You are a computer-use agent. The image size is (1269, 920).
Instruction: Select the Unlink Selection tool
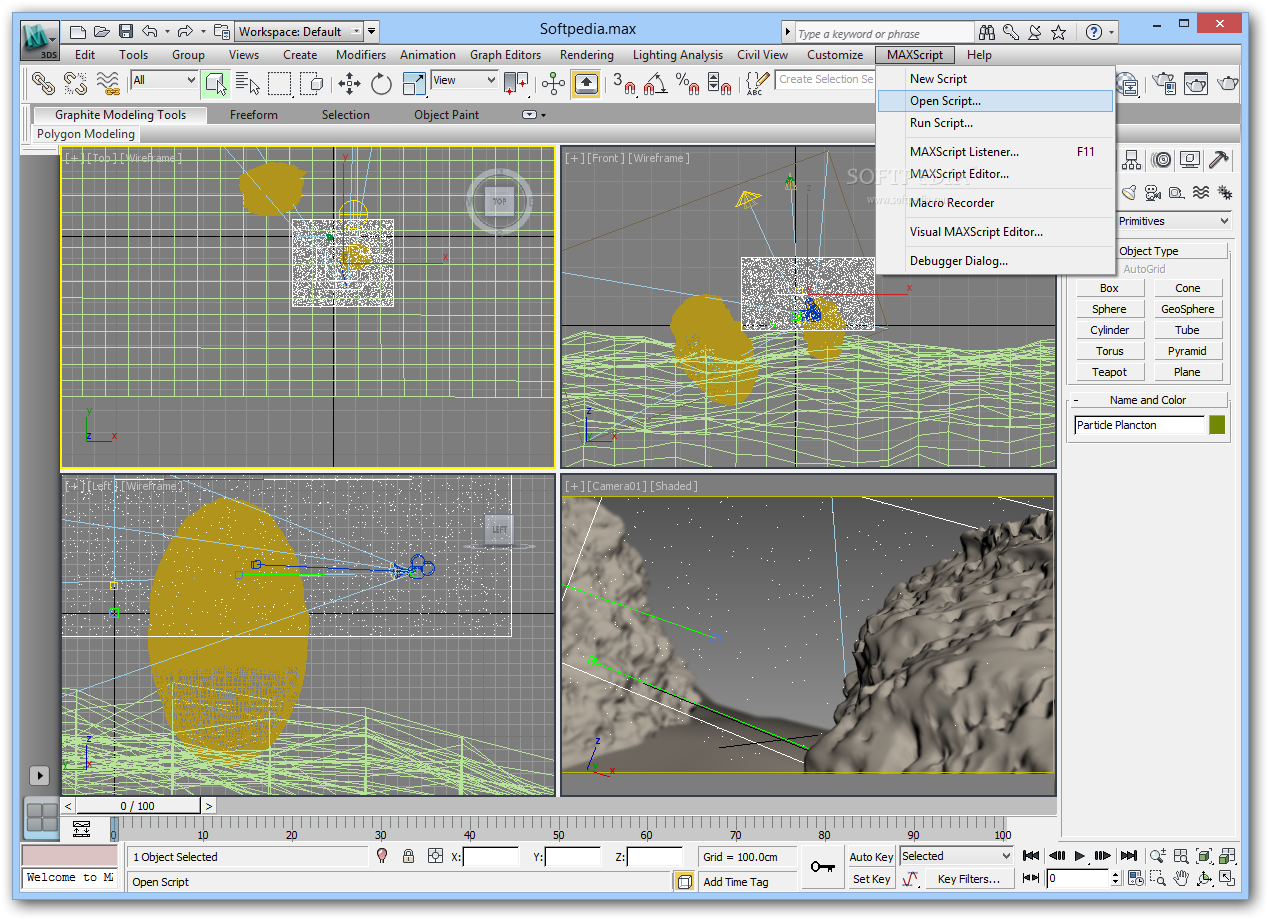(x=75, y=83)
